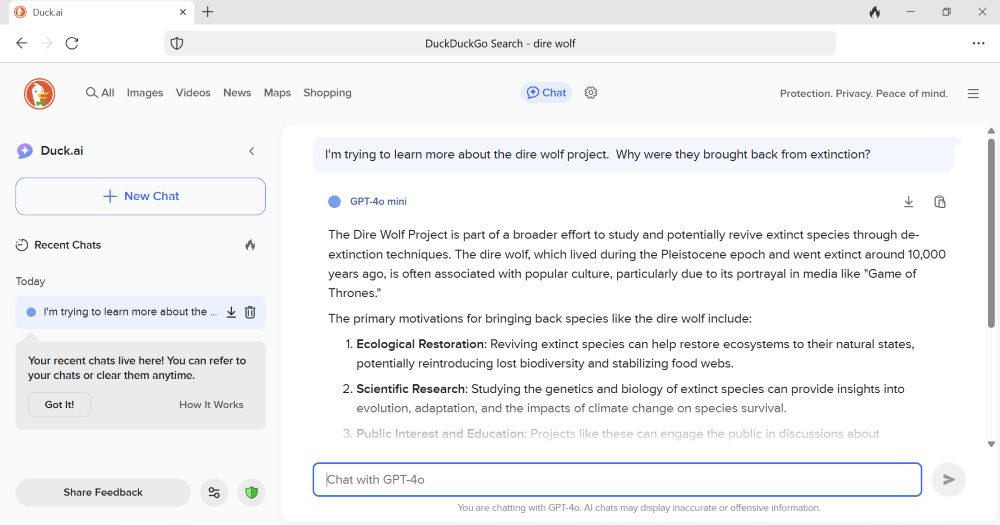Copy the GPT-4o mini response
Screen dimensions: 1000x526
click(939, 201)
